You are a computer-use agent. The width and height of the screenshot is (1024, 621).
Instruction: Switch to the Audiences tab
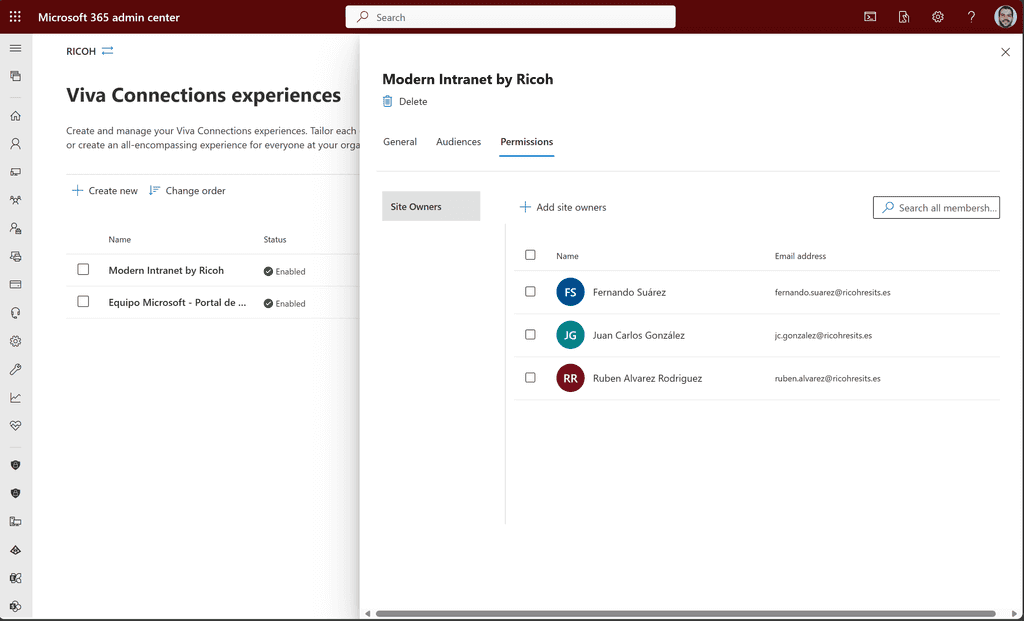(458, 142)
